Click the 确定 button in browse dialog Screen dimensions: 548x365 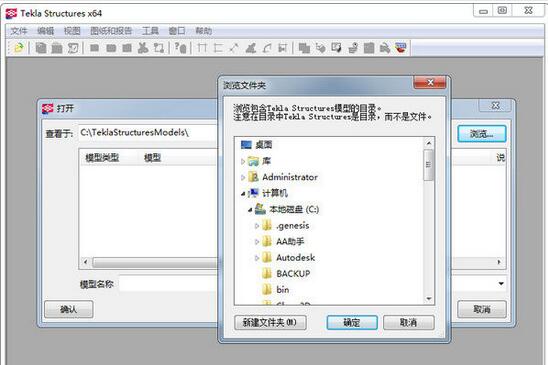tap(352, 322)
